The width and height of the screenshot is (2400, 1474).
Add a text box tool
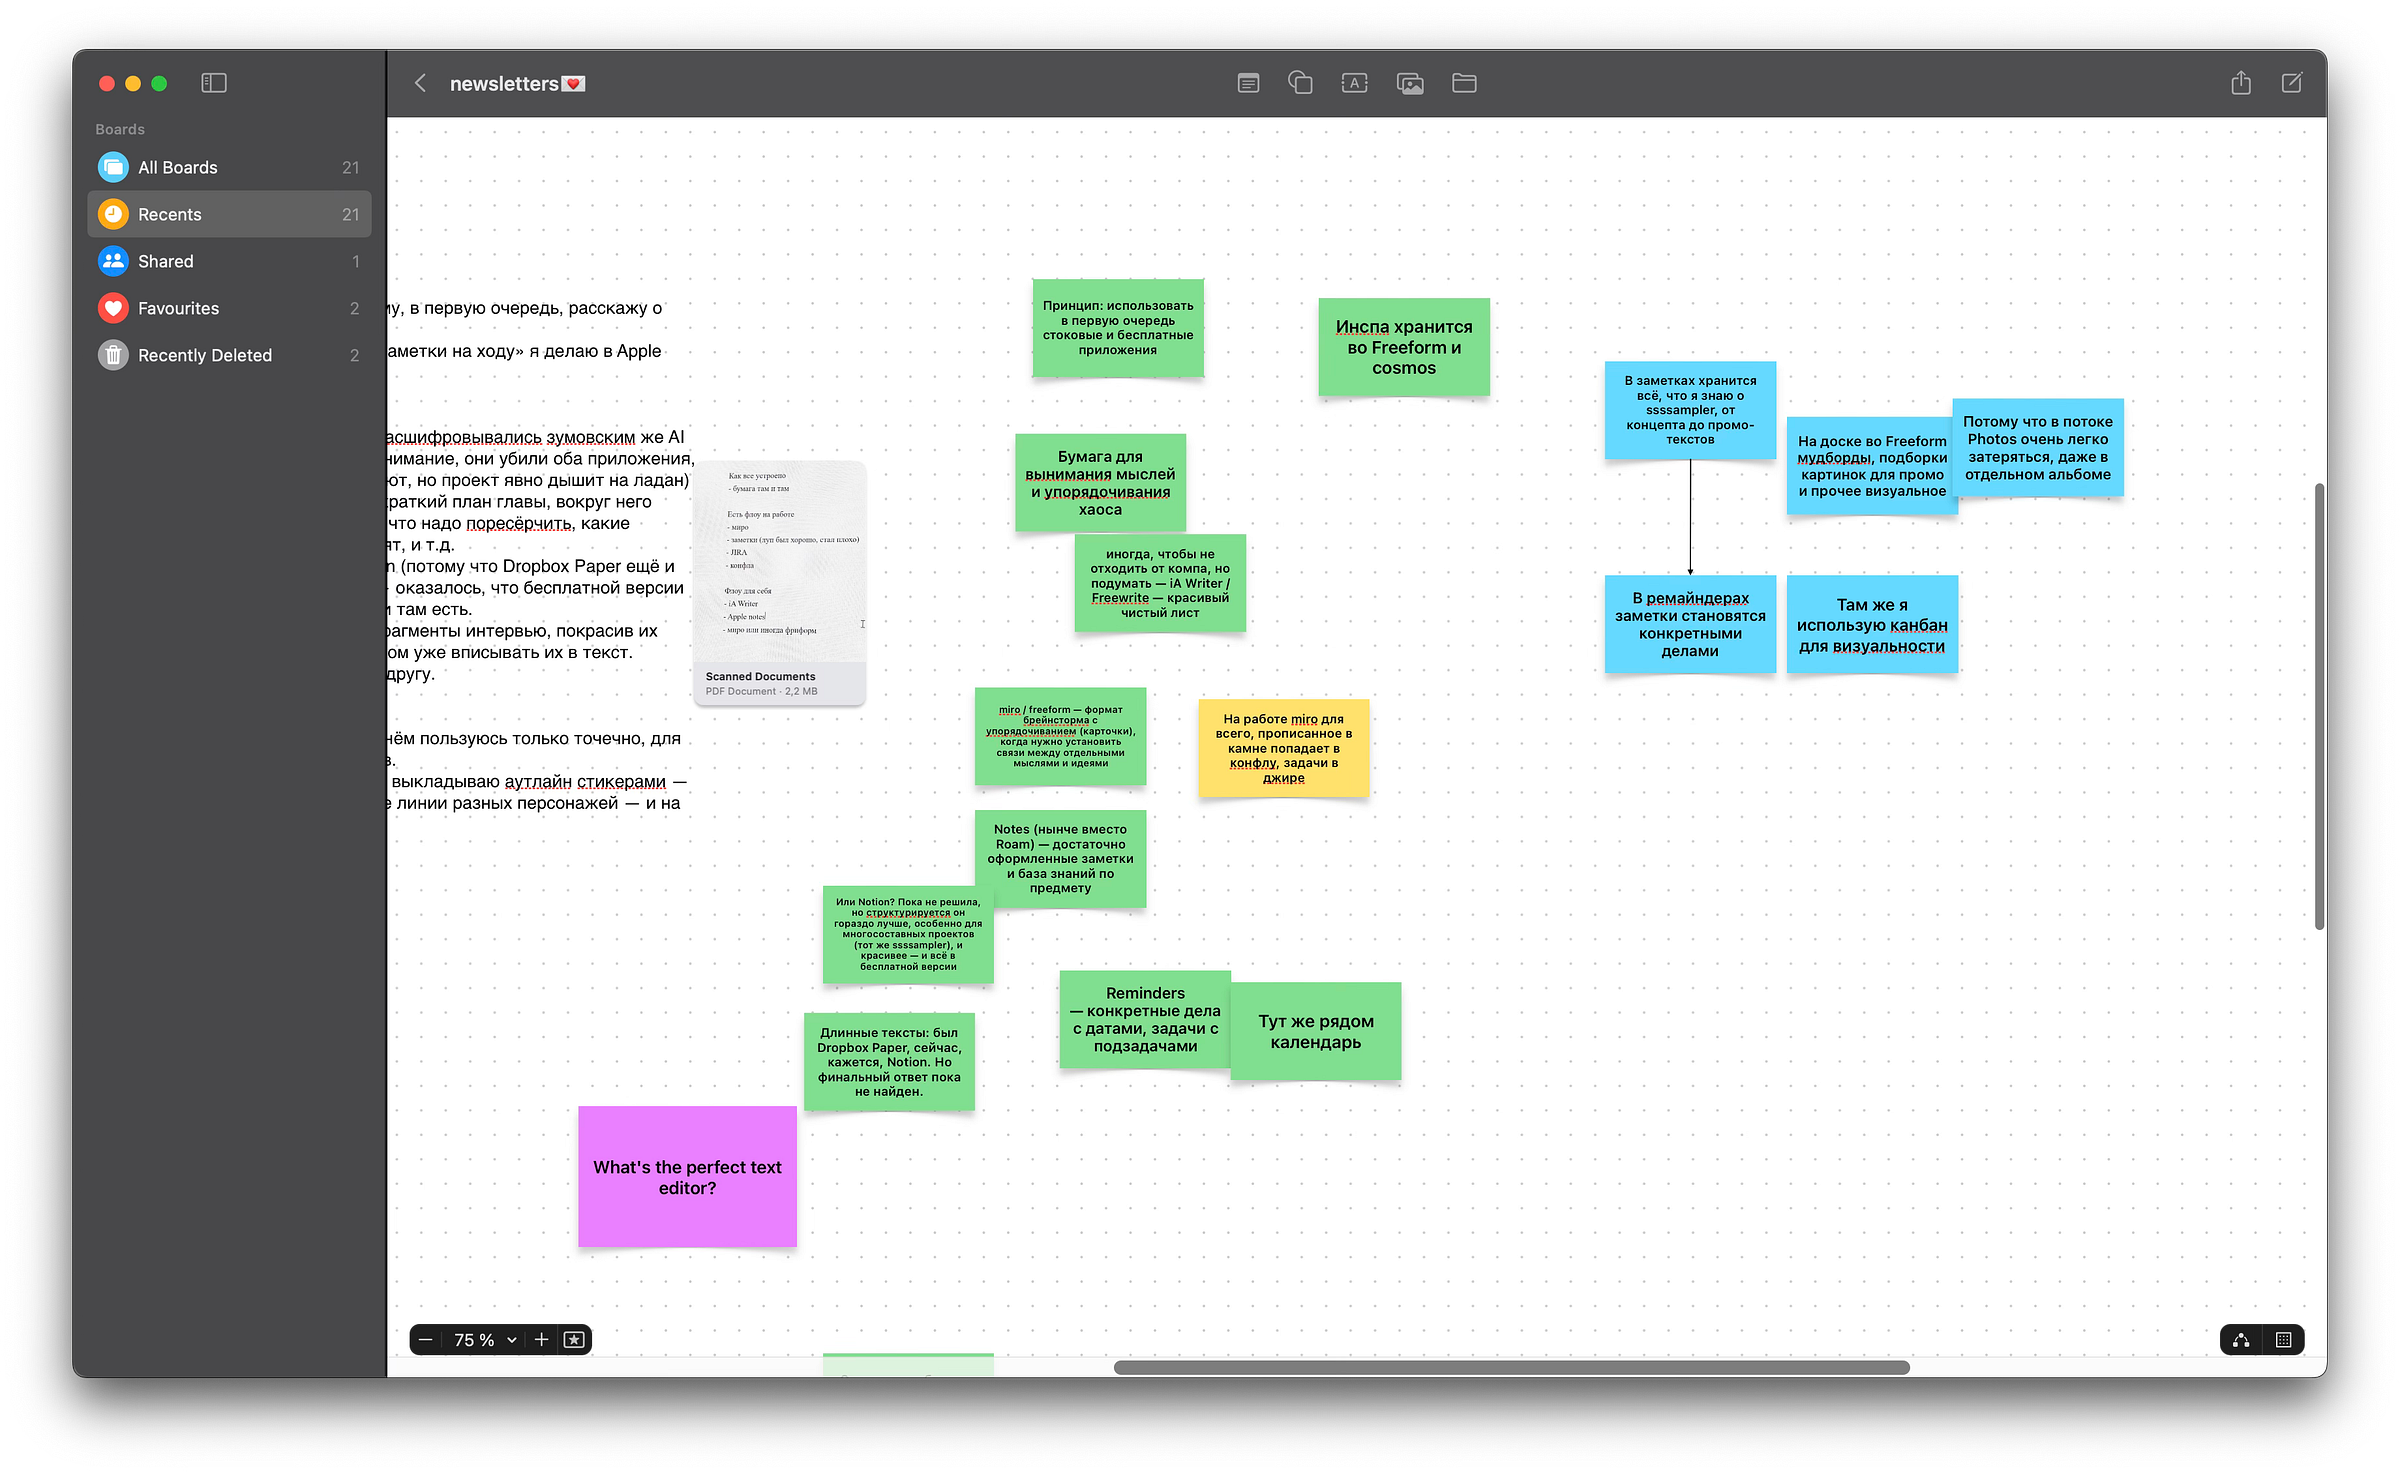tap(1354, 83)
